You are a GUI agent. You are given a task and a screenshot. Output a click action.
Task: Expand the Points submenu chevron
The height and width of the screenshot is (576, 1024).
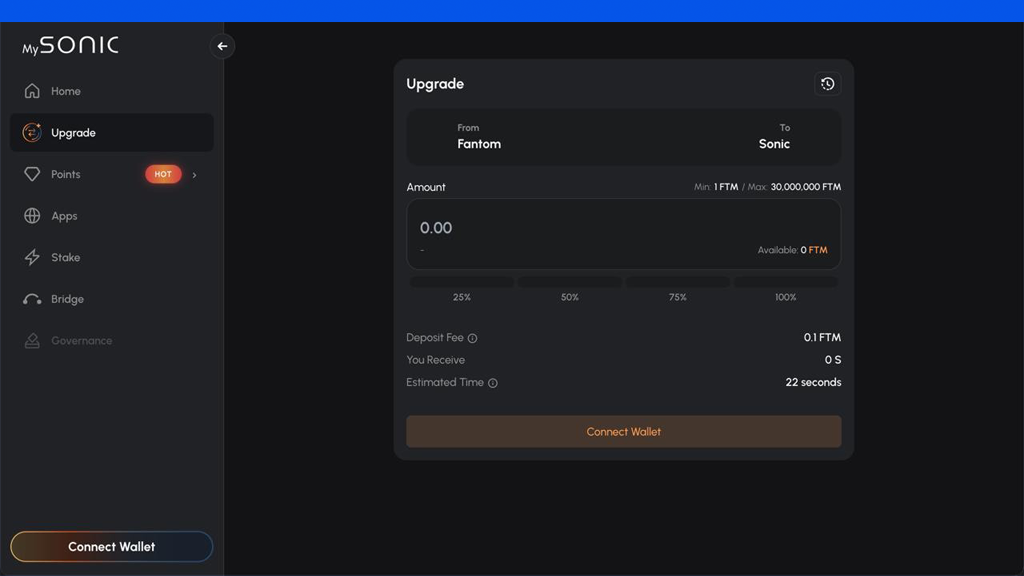coord(194,175)
